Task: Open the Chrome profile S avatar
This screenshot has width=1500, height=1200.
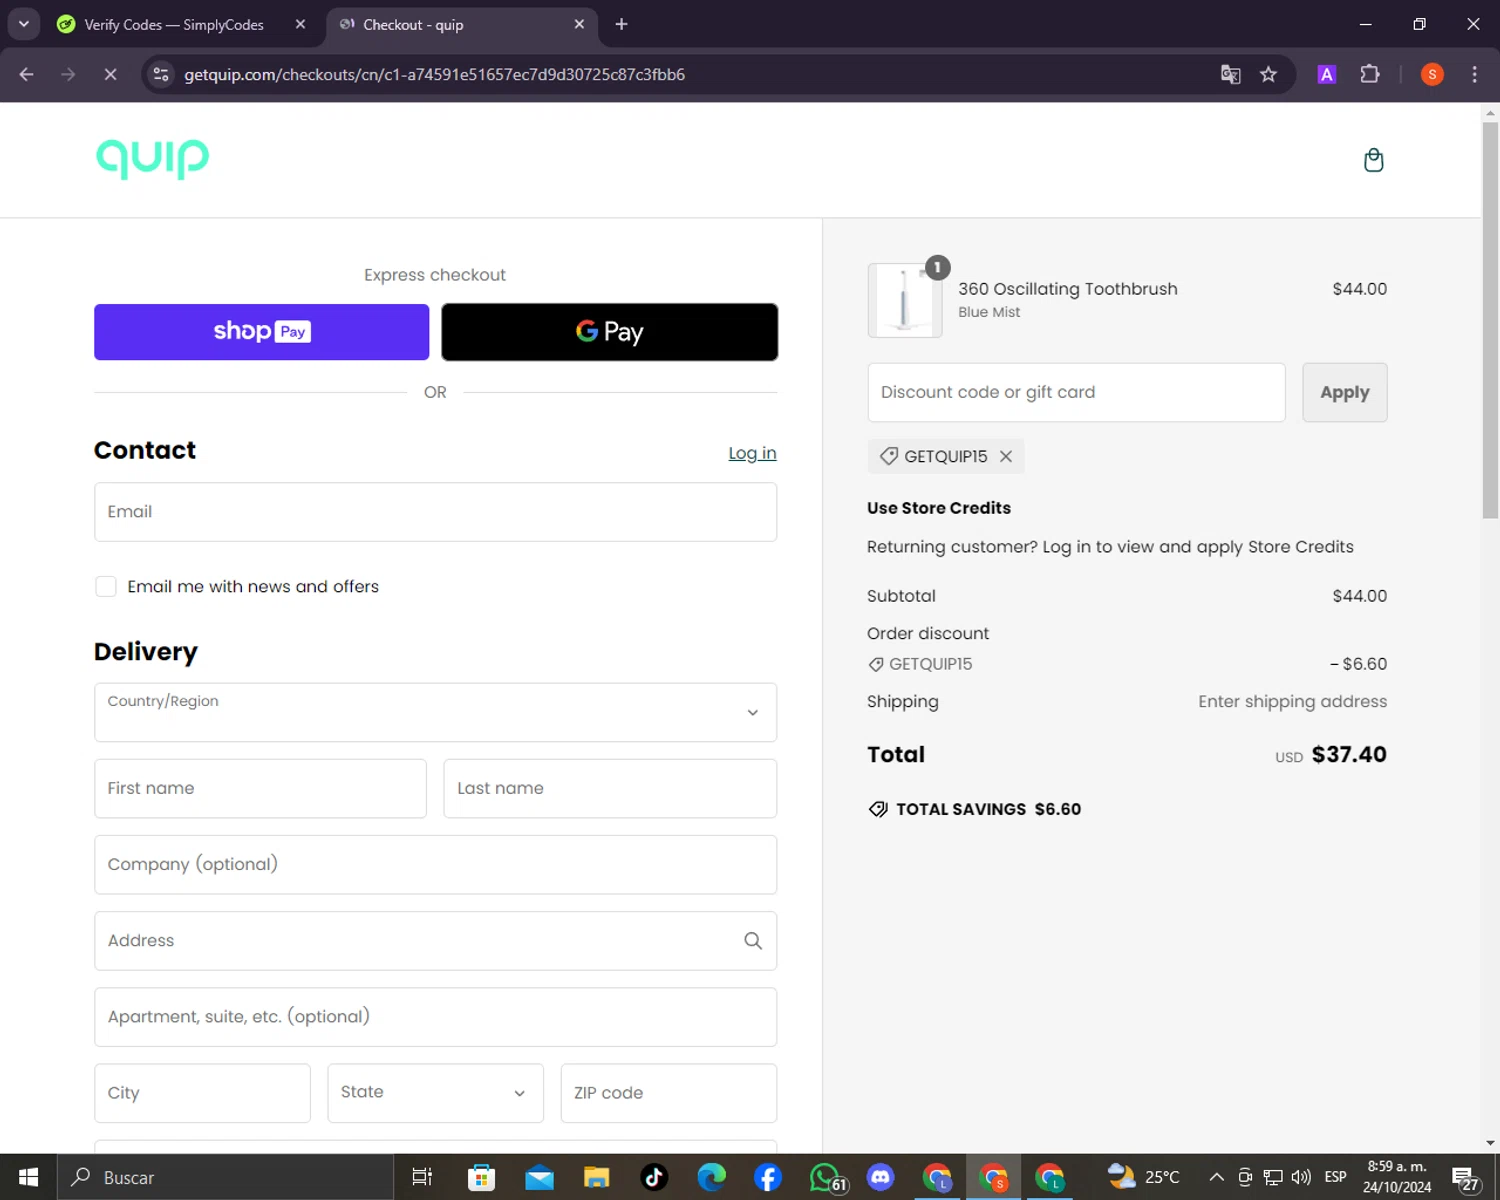Action: [1432, 74]
